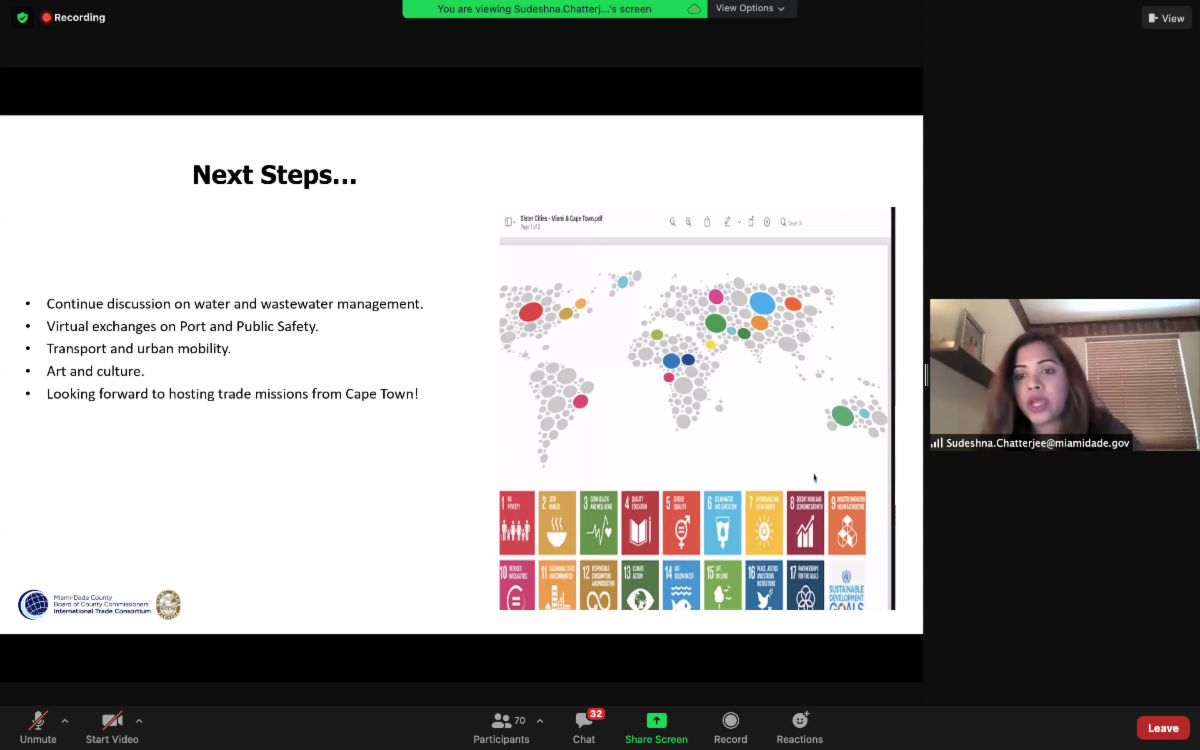Click the signal strength icon beside Sudeshna's name

click(x=937, y=443)
